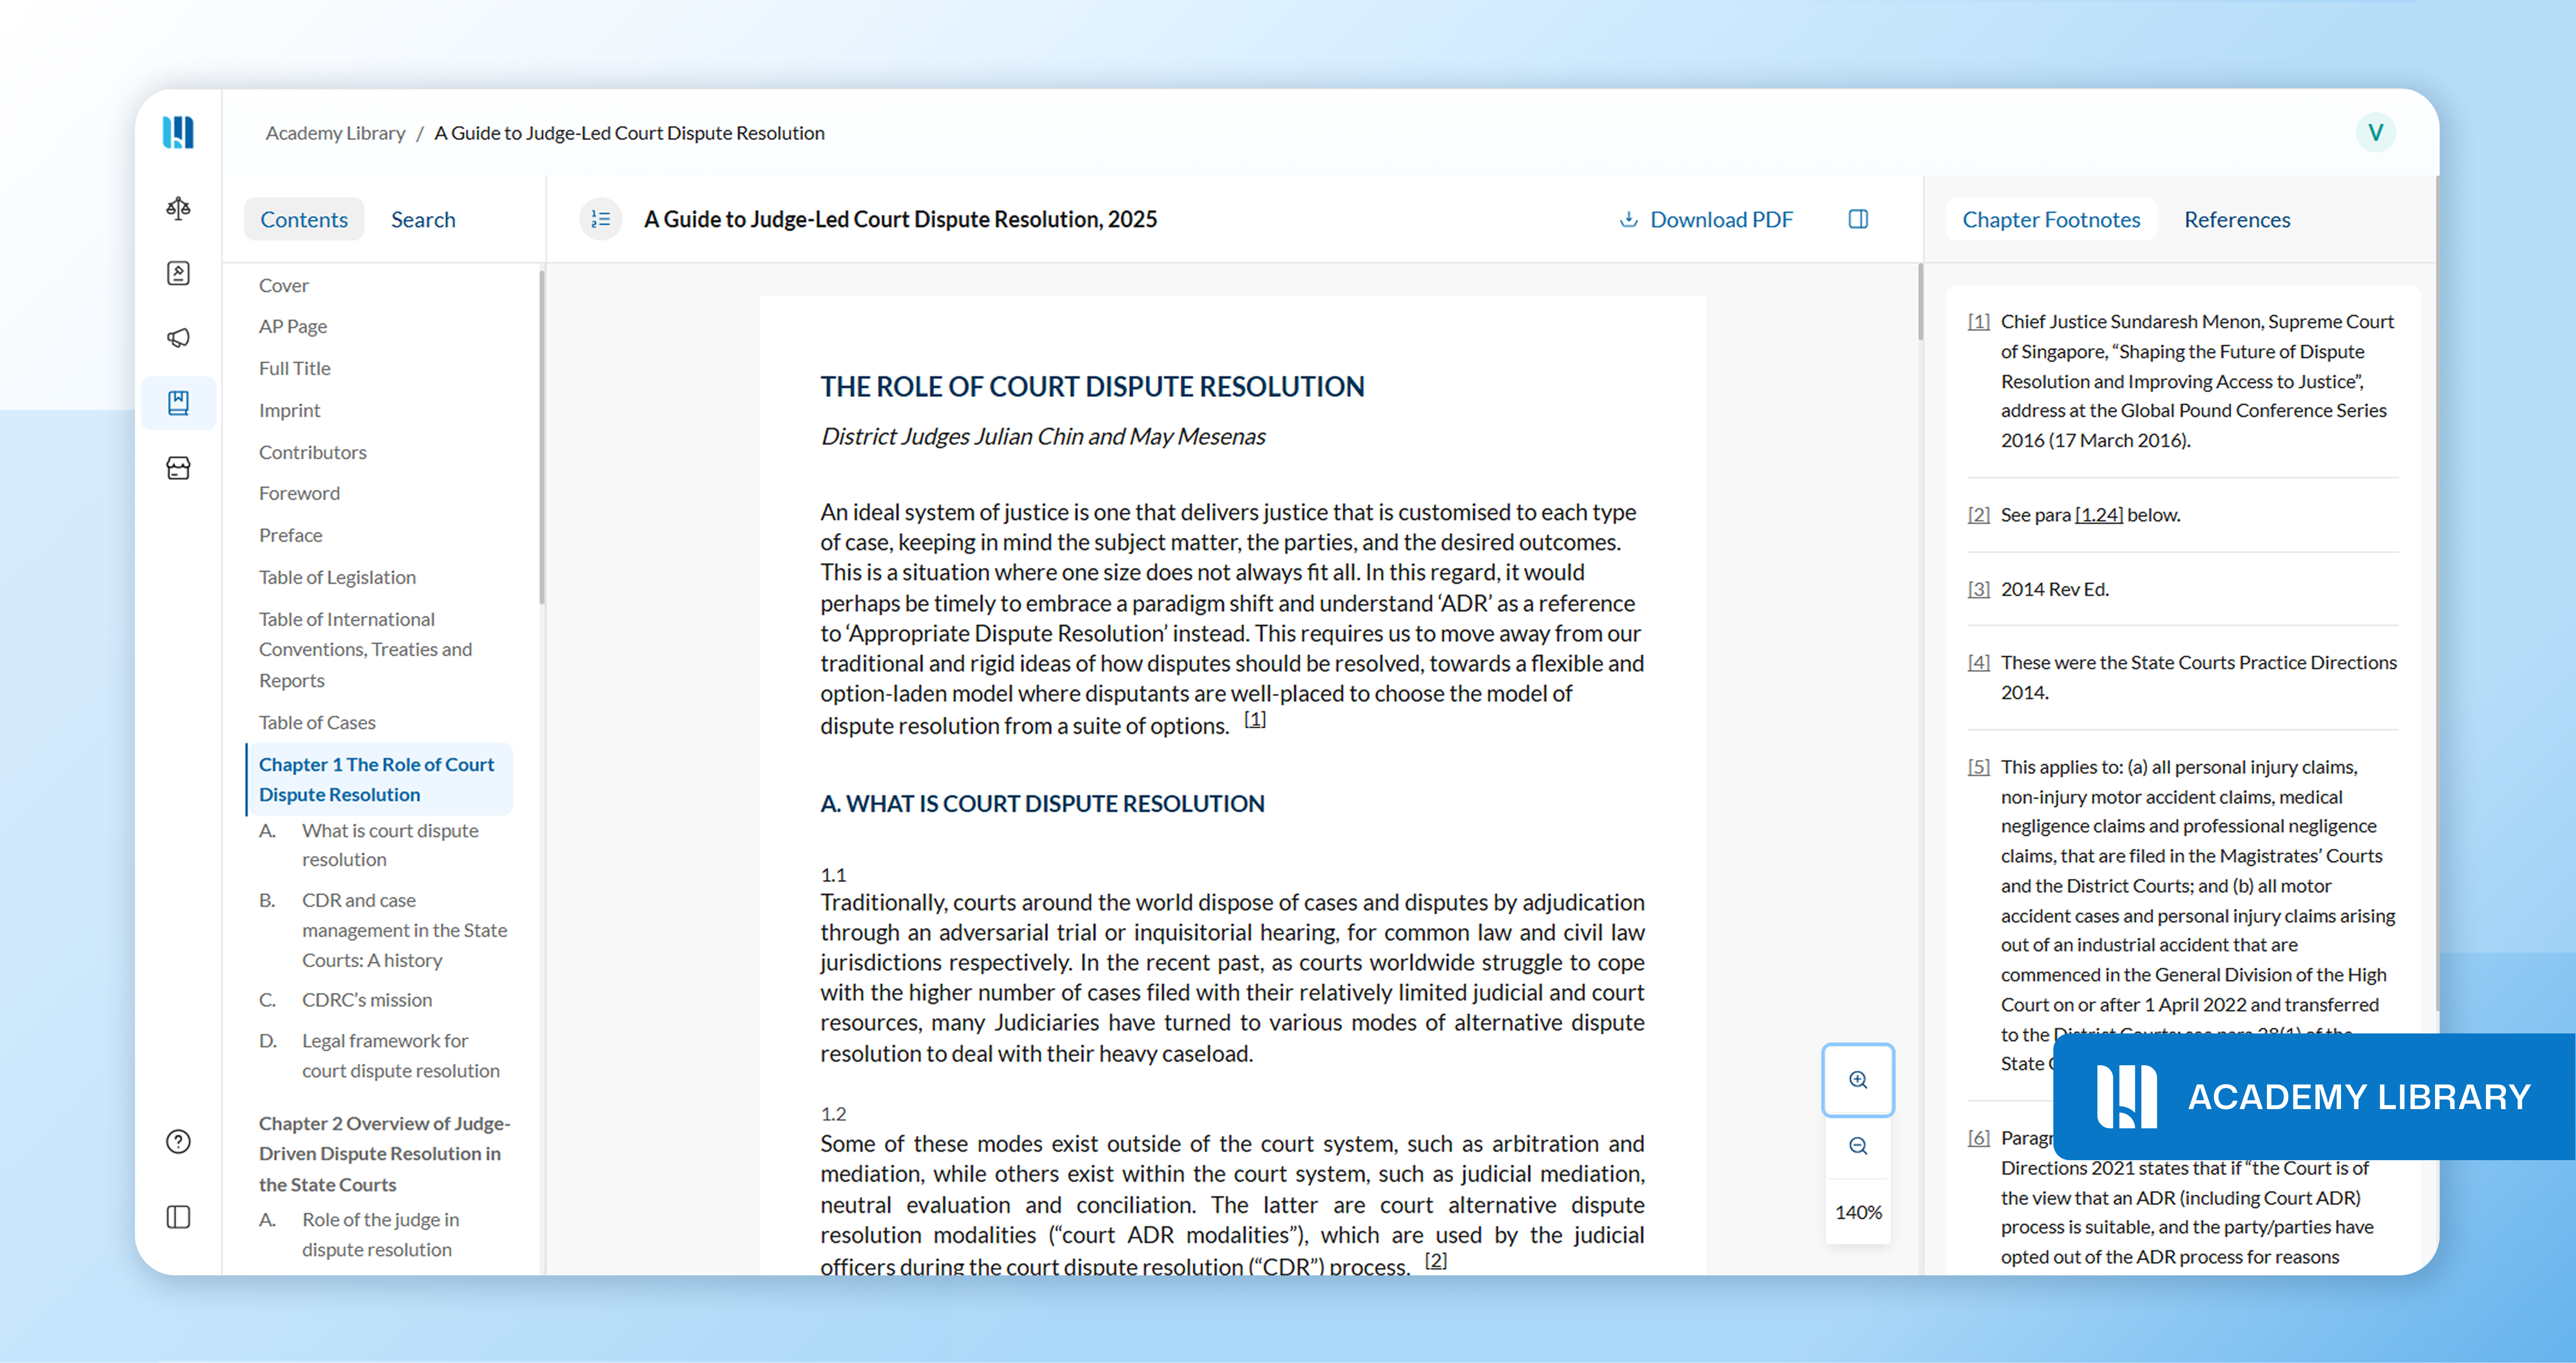Viewport: 2576px width, 1363px height.
Task: Open the megaphone announcements sidebar icon
Action: (x=178, y=338)
